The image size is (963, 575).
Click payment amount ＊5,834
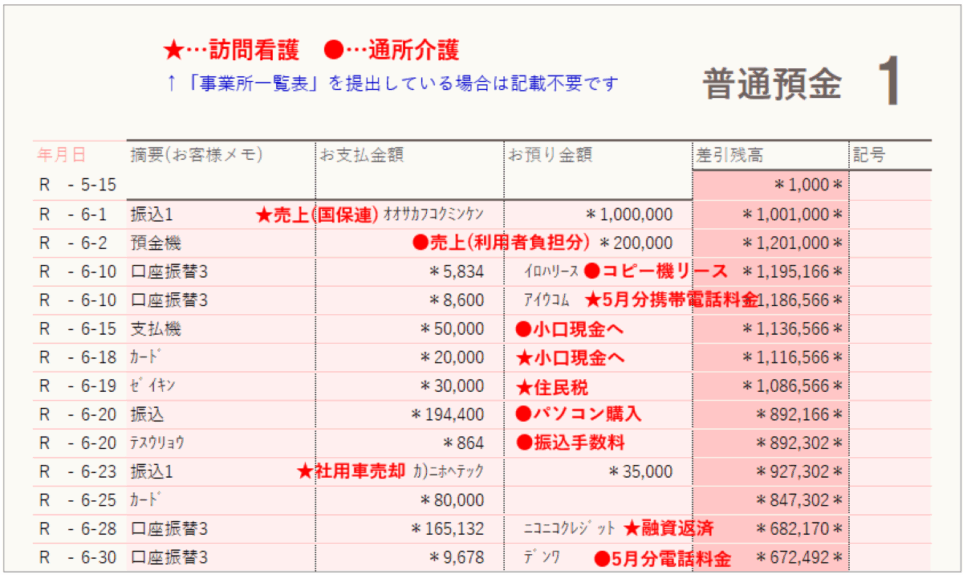[456, 272]
